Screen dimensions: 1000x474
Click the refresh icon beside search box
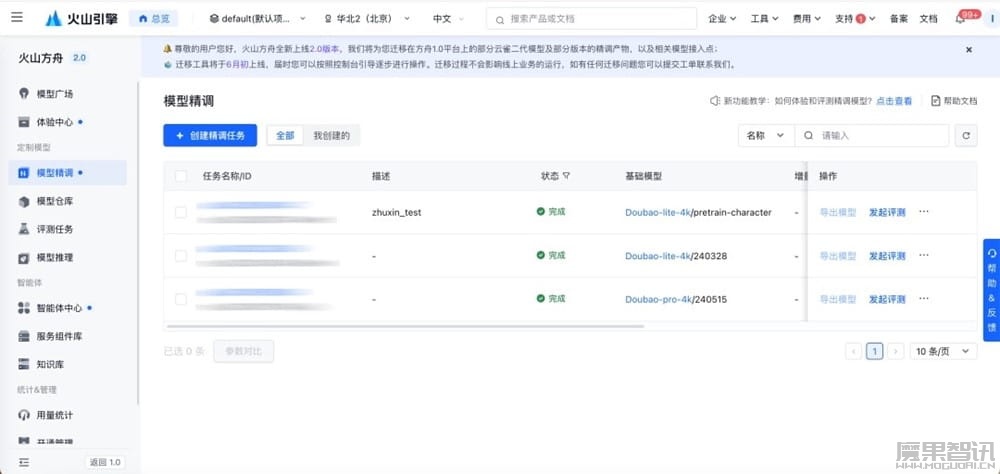(966, 136)
